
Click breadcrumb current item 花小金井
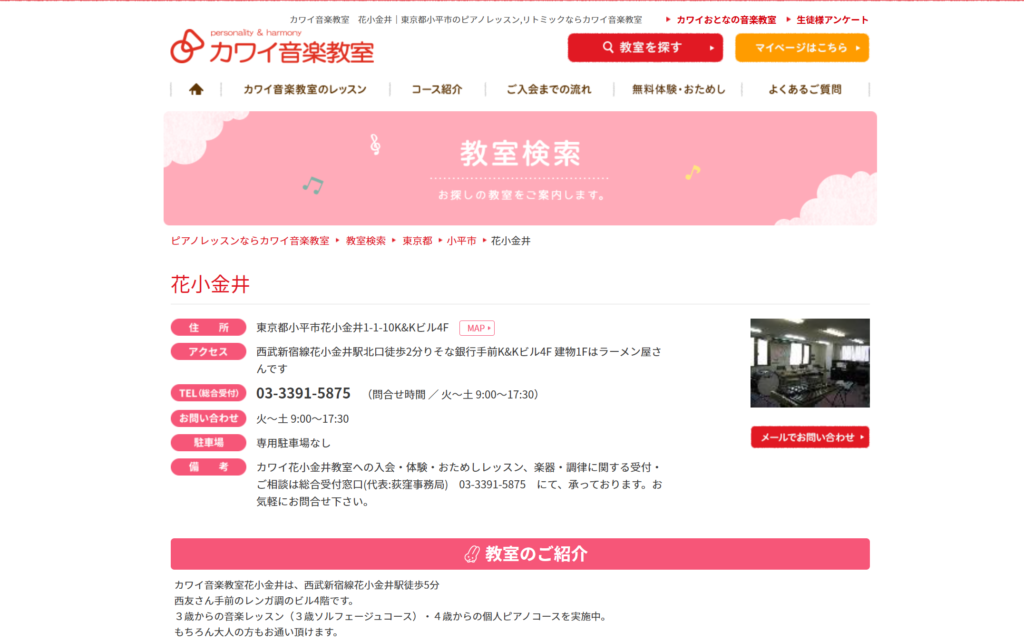511,241
